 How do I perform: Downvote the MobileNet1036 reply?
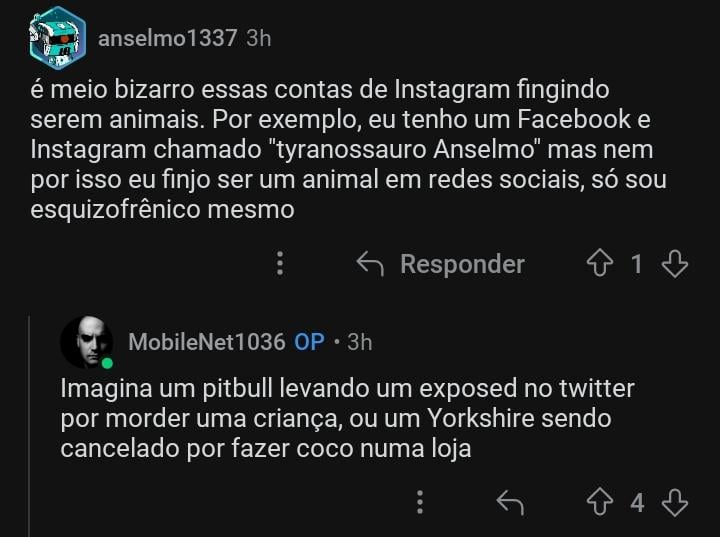pos(675,502)
